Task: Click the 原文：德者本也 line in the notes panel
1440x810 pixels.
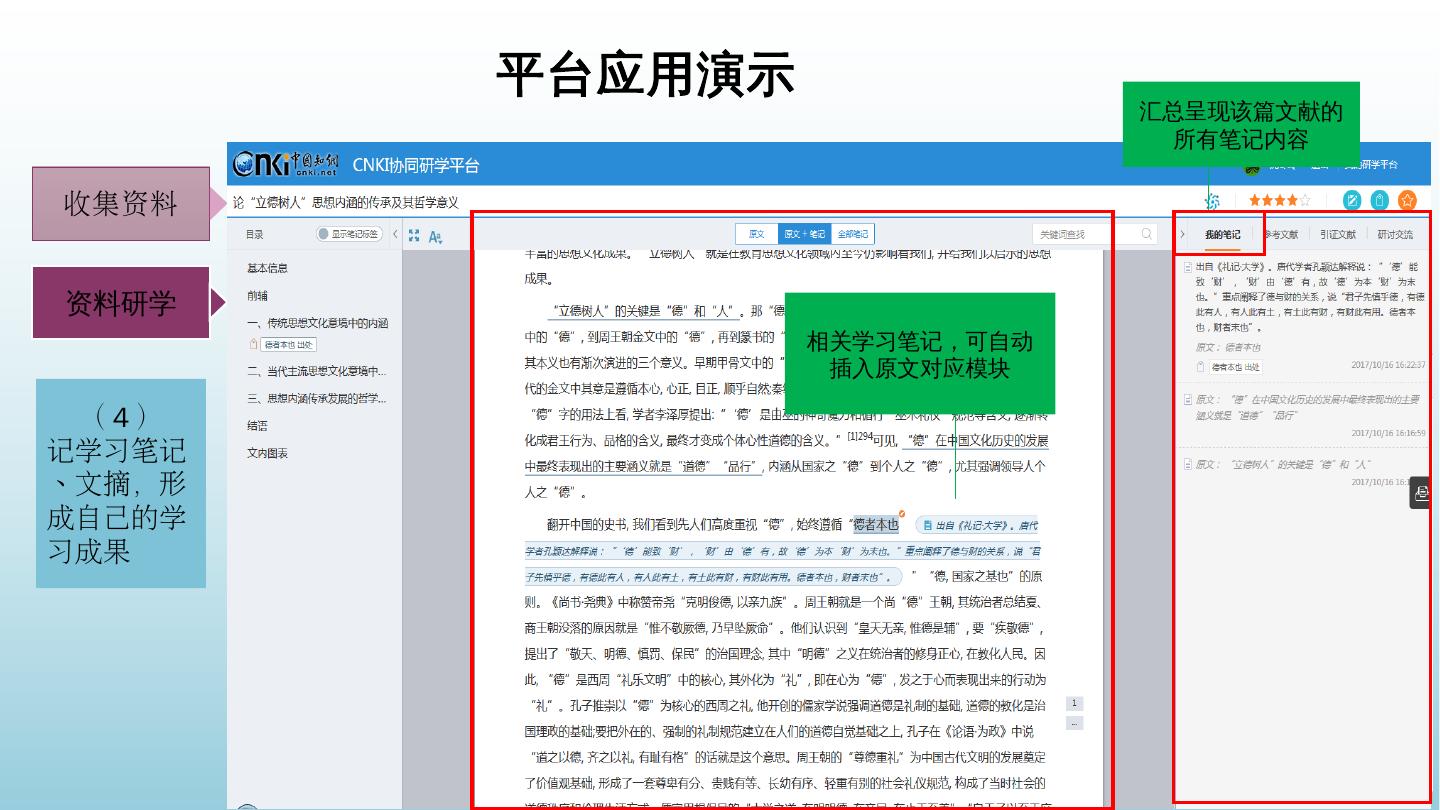Action: [1228, 347]
